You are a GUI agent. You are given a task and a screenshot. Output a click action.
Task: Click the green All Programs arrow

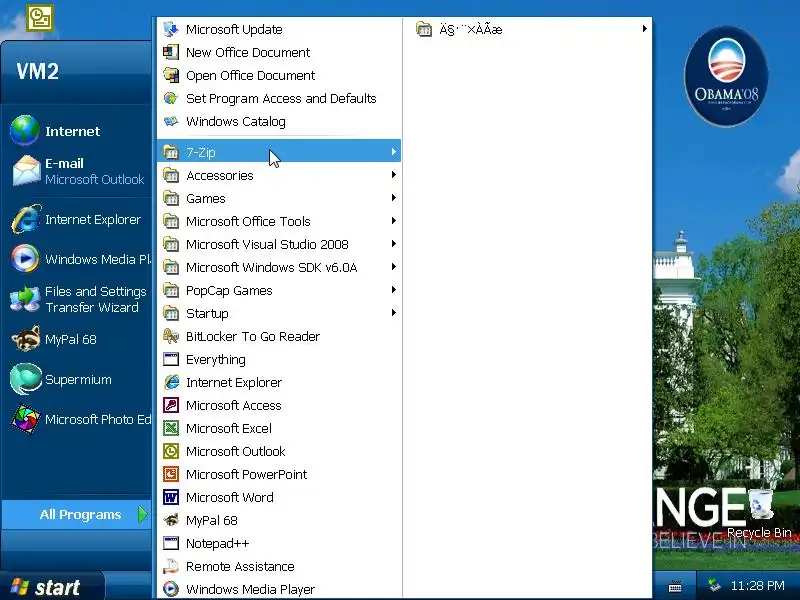[143, 514]
